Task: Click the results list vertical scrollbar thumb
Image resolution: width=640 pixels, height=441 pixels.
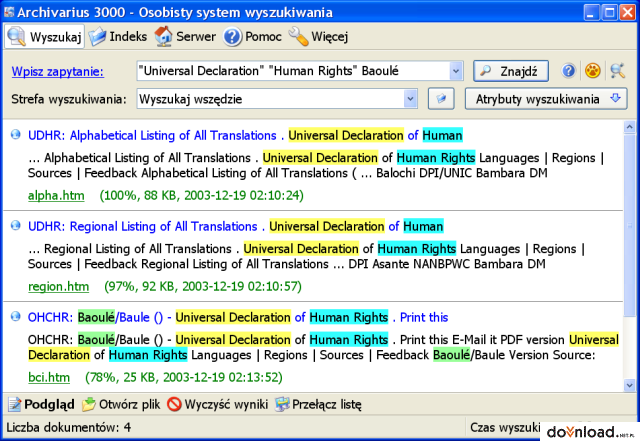Action: pyautogui.click(x=629, y=225)
